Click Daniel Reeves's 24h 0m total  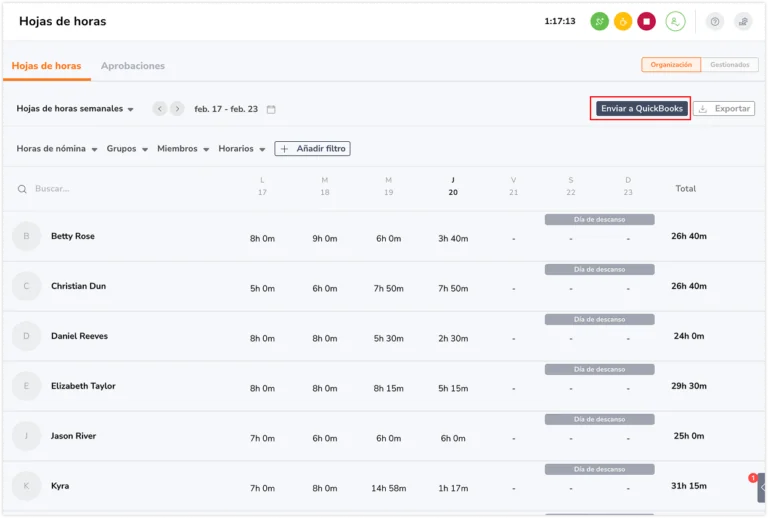click(x=689, y=336)
